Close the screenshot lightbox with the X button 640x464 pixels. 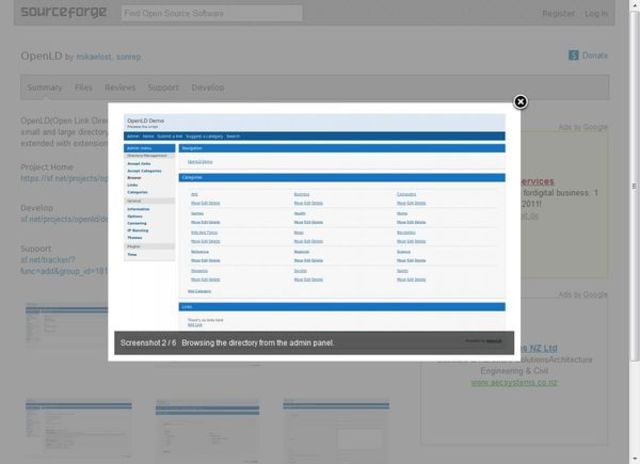click(520, 102)
